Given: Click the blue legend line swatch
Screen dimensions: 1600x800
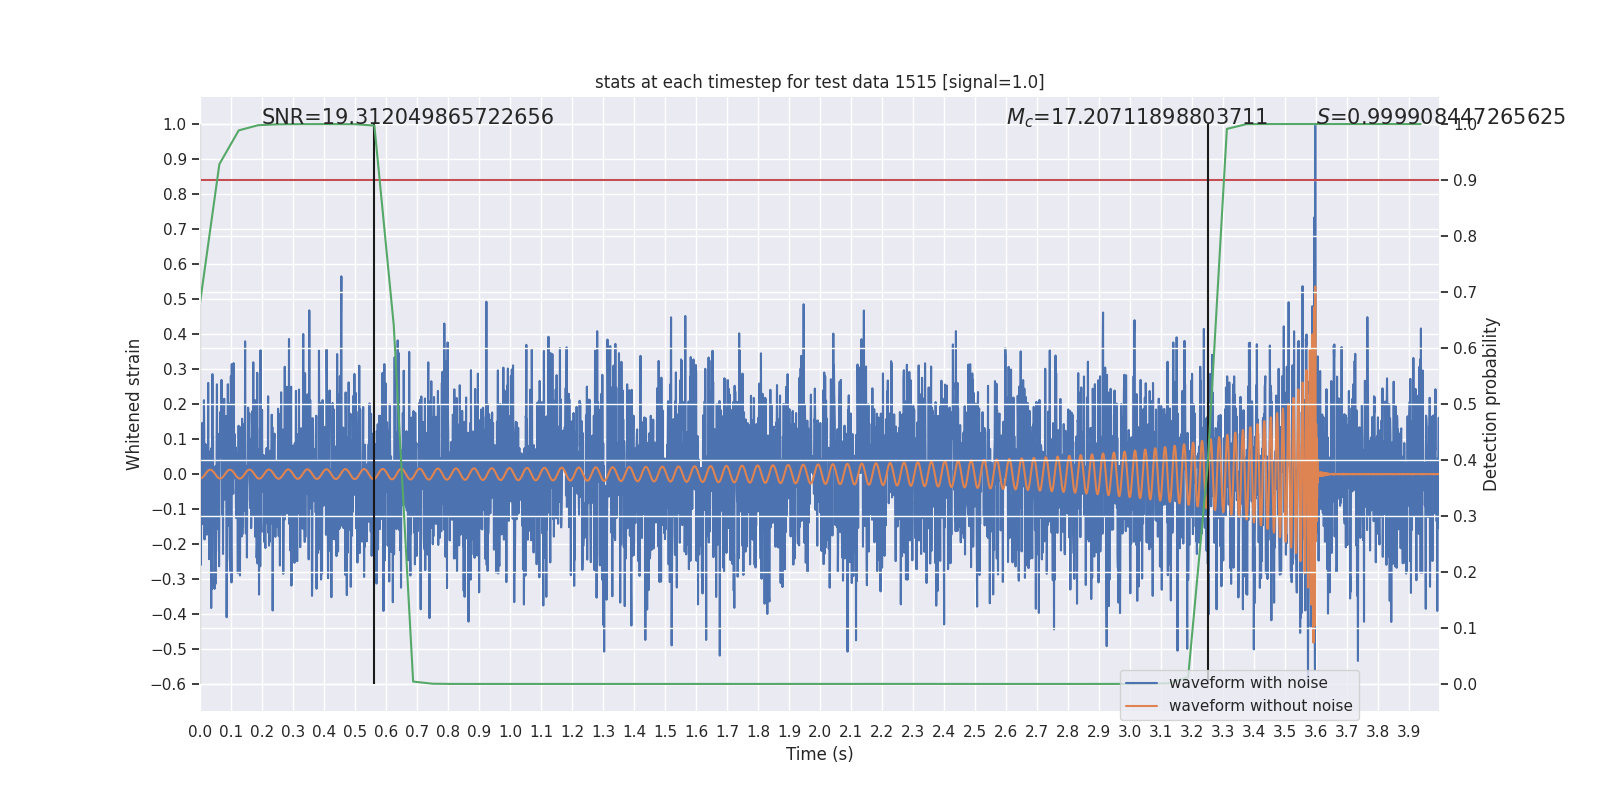Looking at the screenshot, I should (1141, 683).
